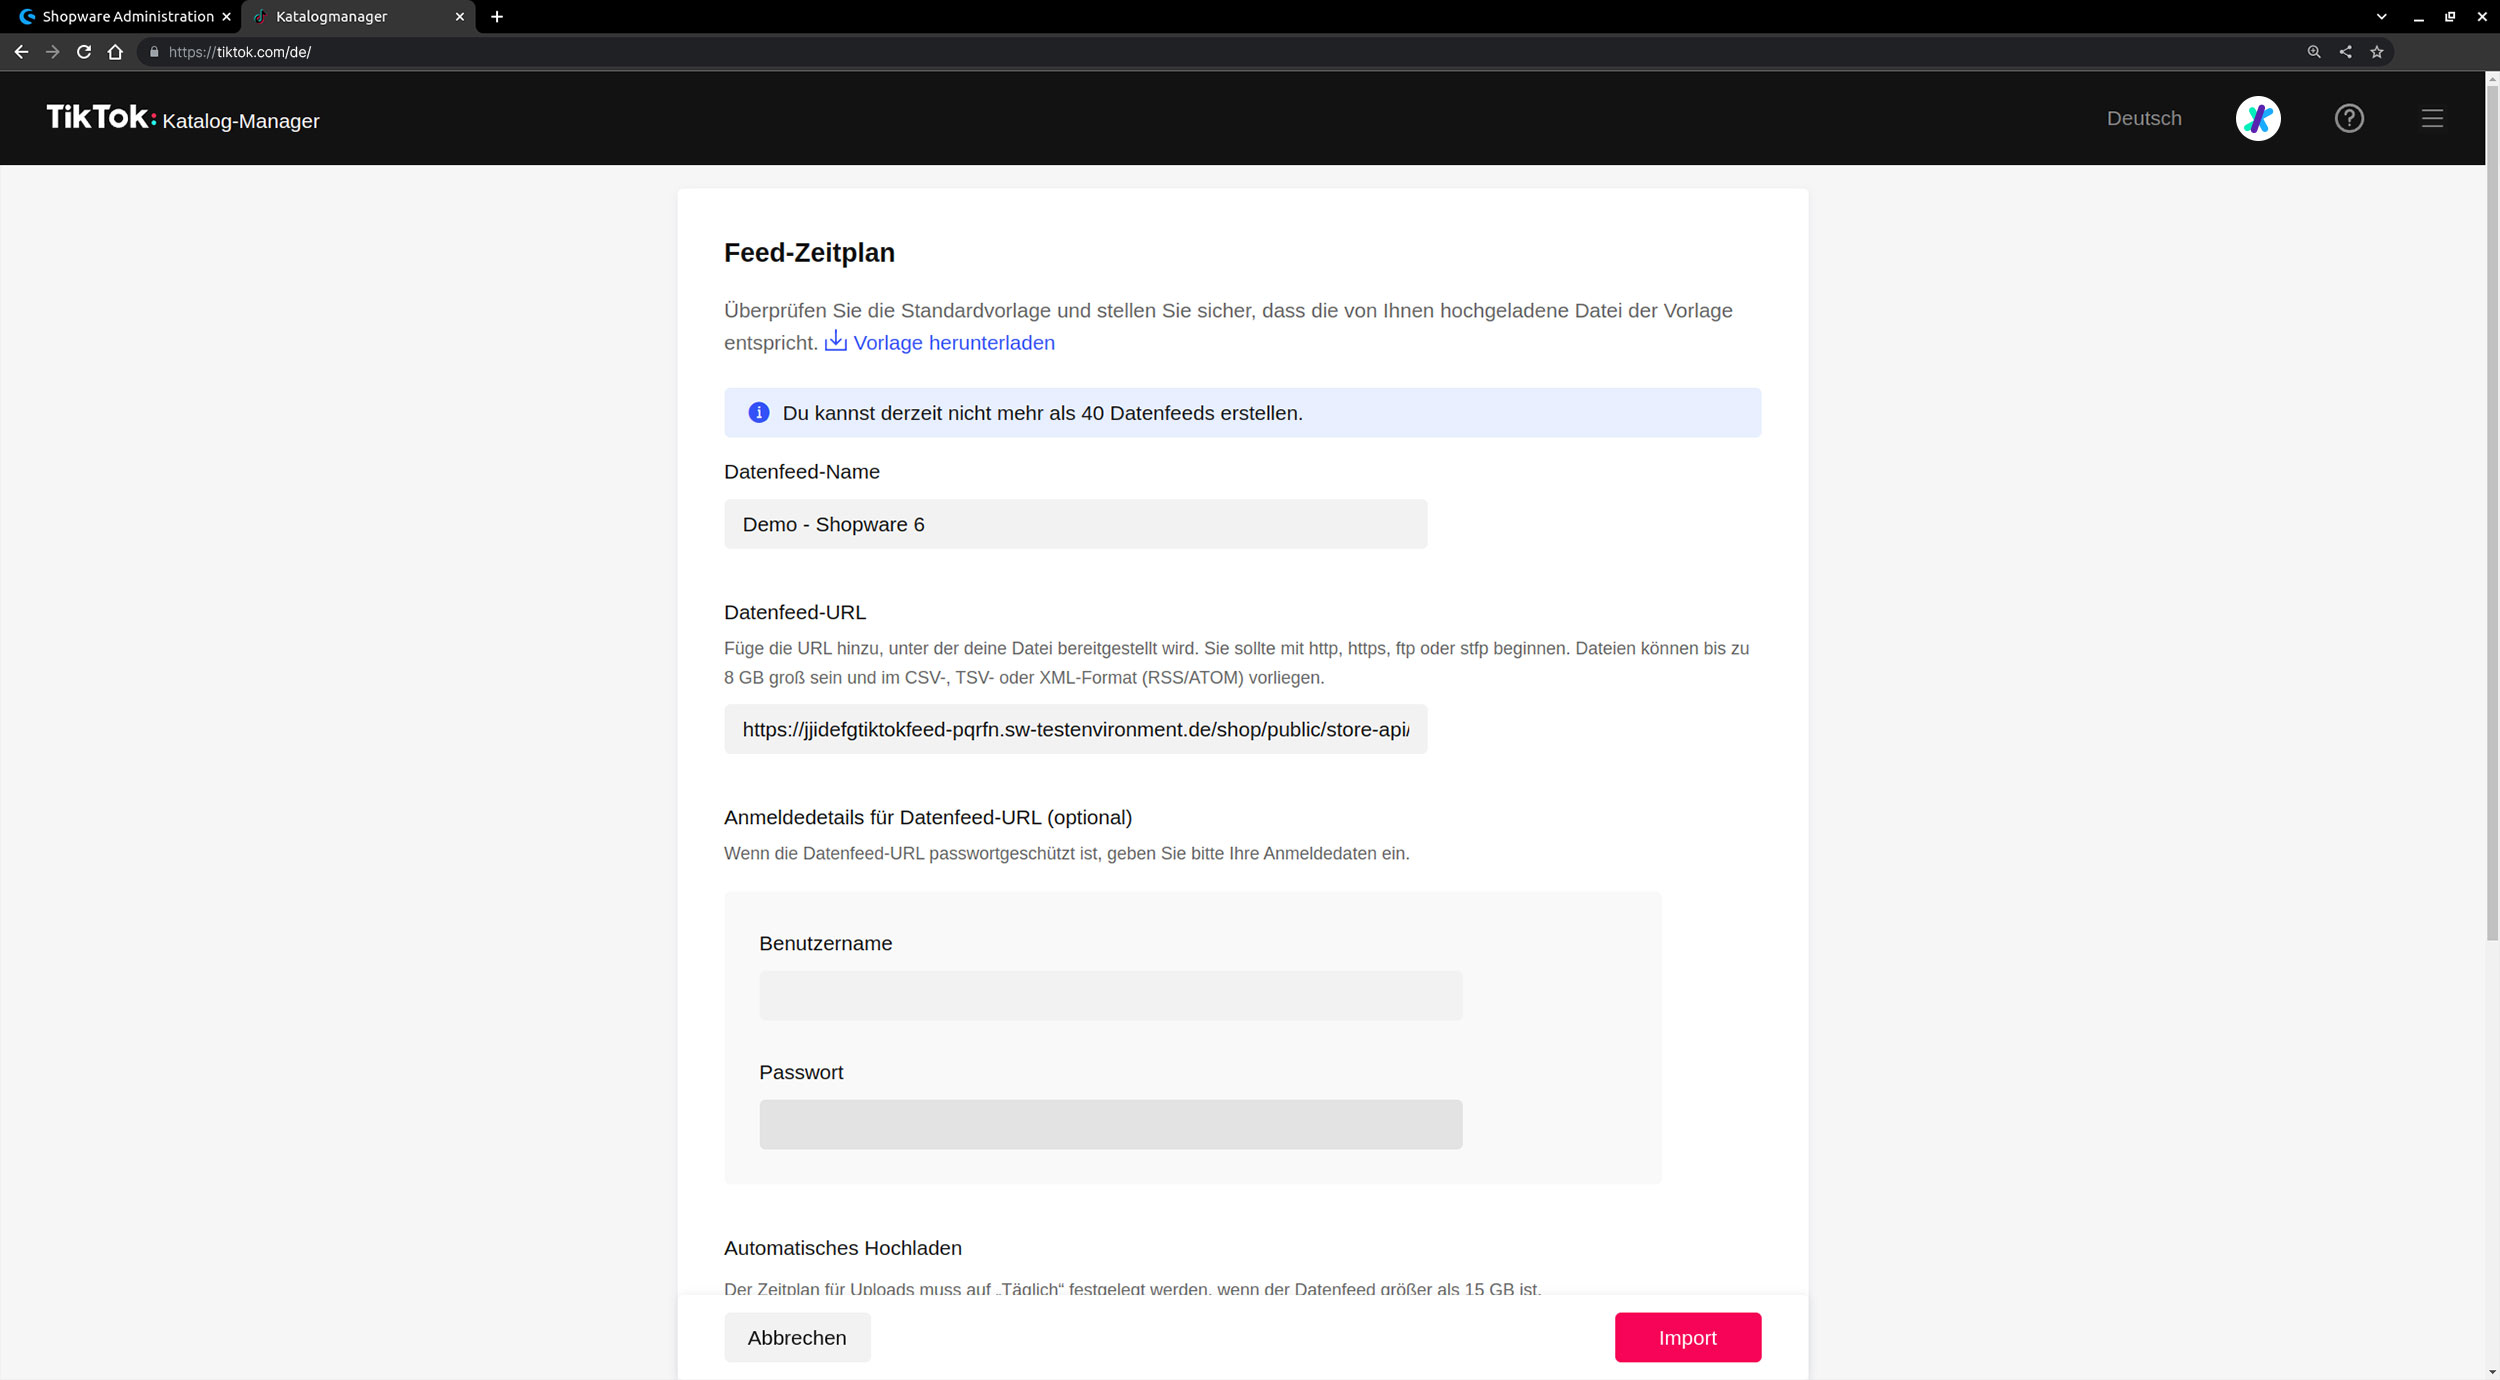
Task: Open the hamburger menu icon
Action: coord(2431,118)
